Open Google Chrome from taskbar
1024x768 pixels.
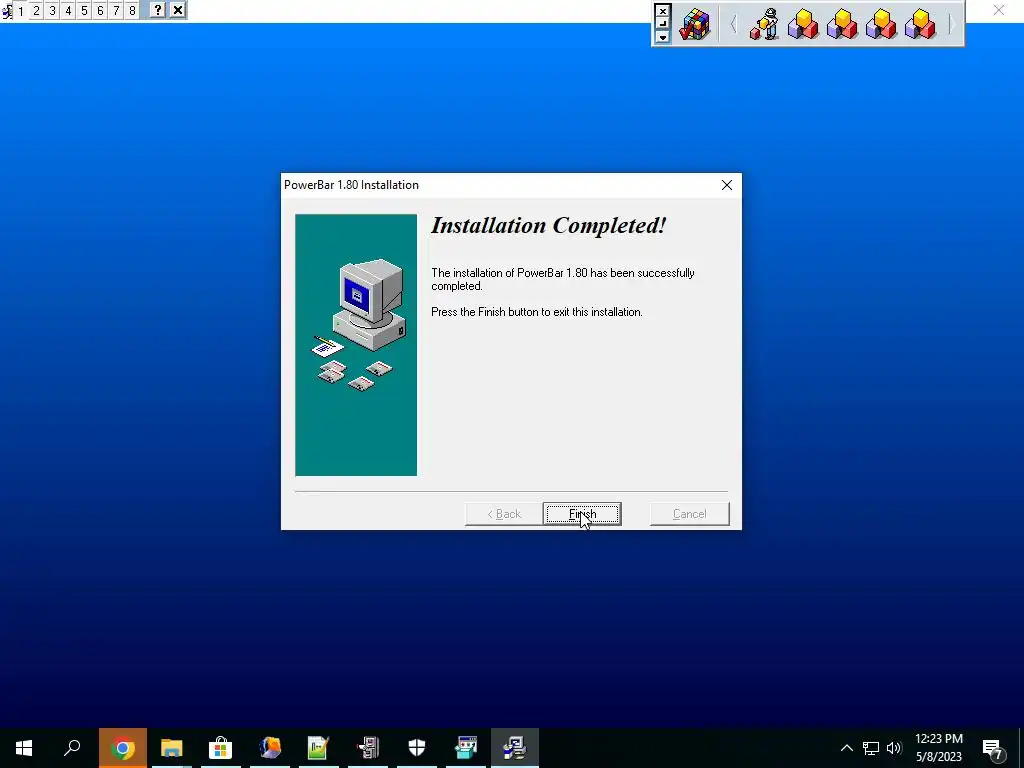(x=123, y=748)
